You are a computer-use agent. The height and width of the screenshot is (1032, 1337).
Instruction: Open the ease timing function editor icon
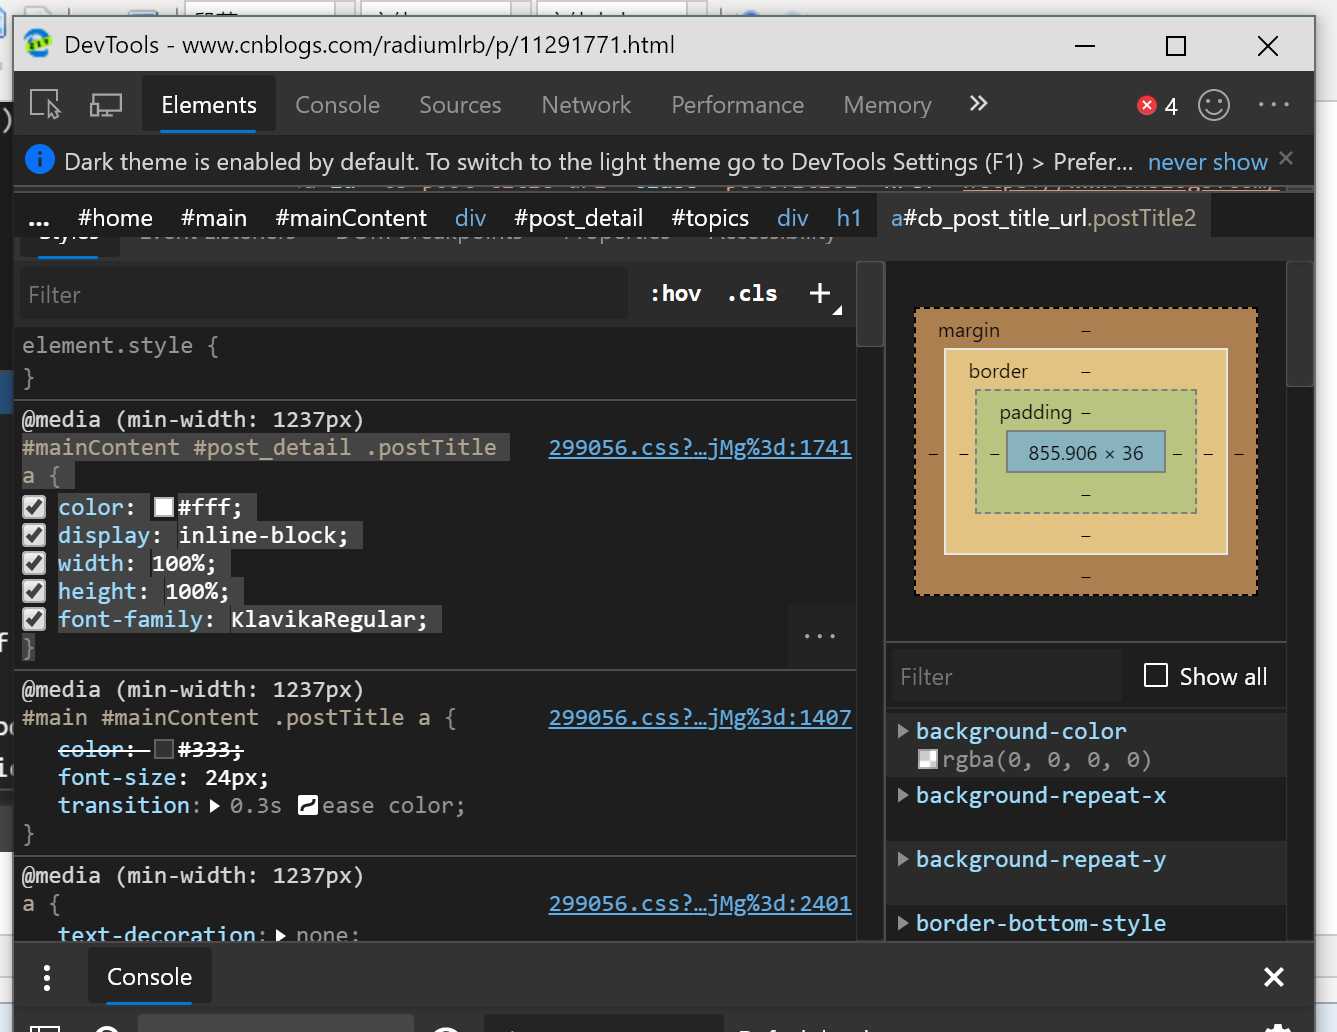tap(308, 805)
